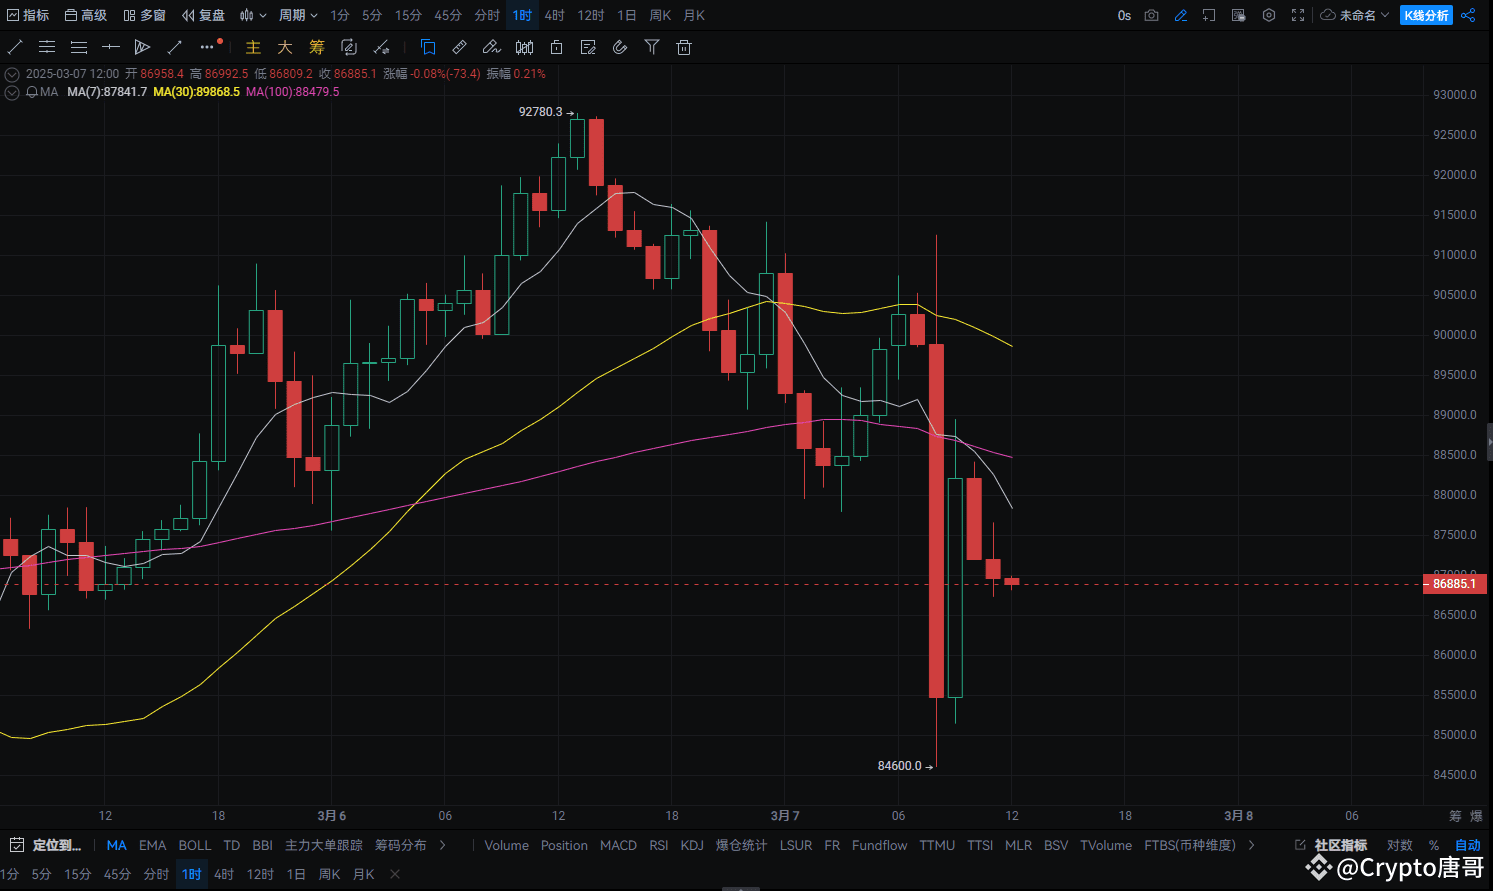Click the 大 large-order indicator icon
The width and height of the screenshot is (1493, 891).
coord(285,47)
